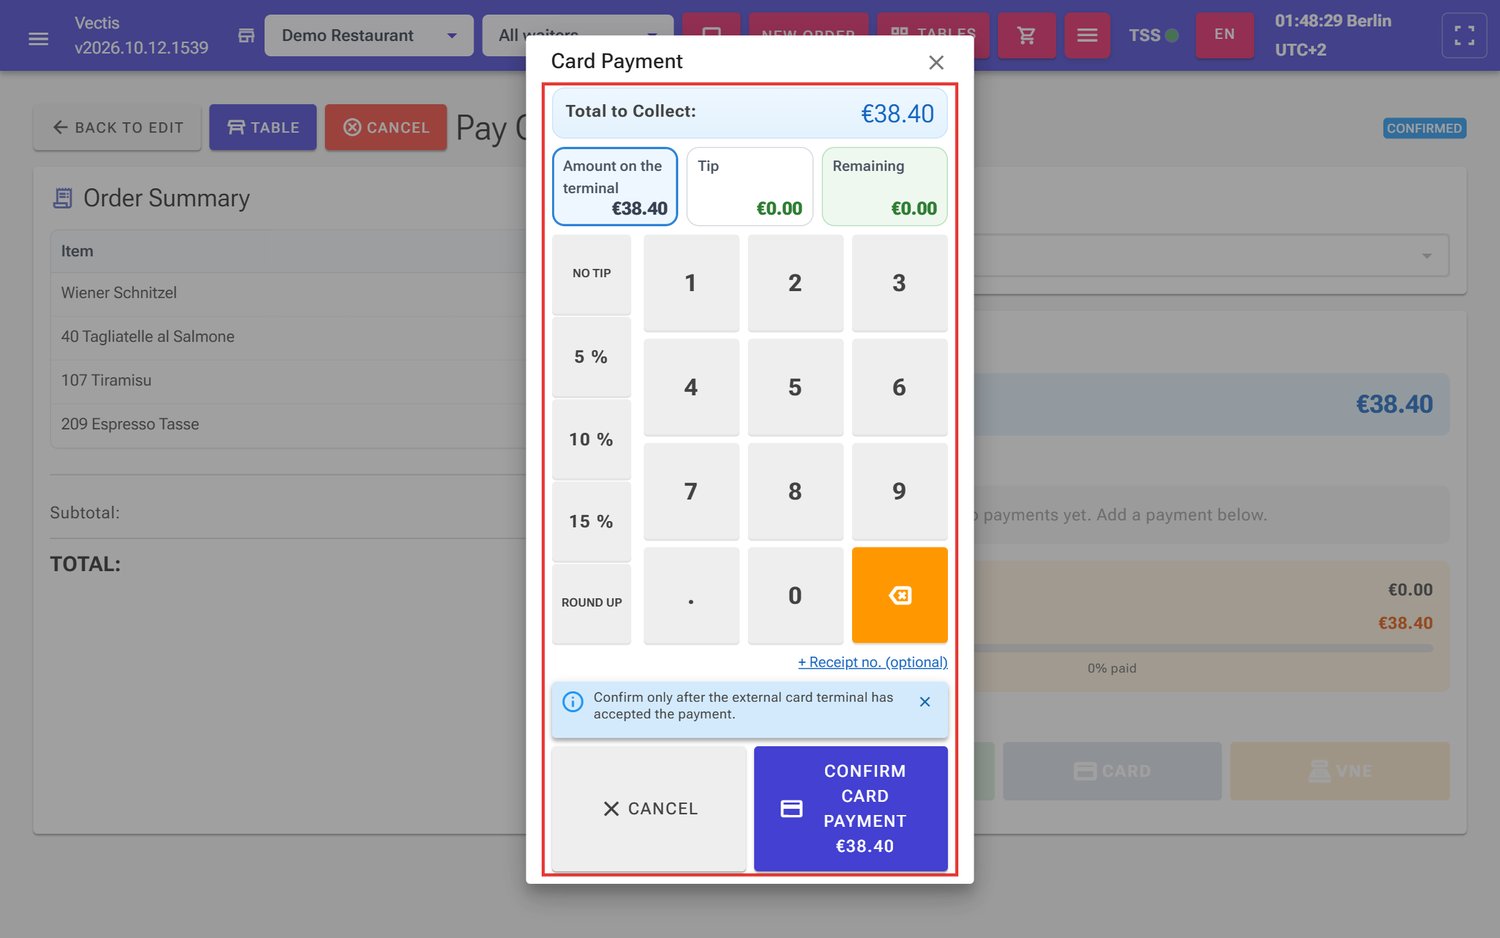
Task: Open the hamburger navigation menu
Action: point(38,38)
